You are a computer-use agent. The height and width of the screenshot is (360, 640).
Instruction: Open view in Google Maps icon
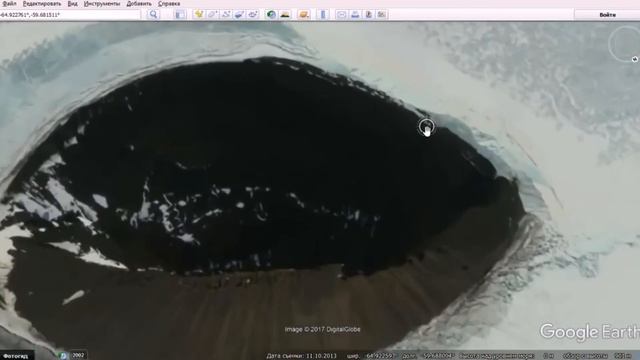click(x=382, y=15)
